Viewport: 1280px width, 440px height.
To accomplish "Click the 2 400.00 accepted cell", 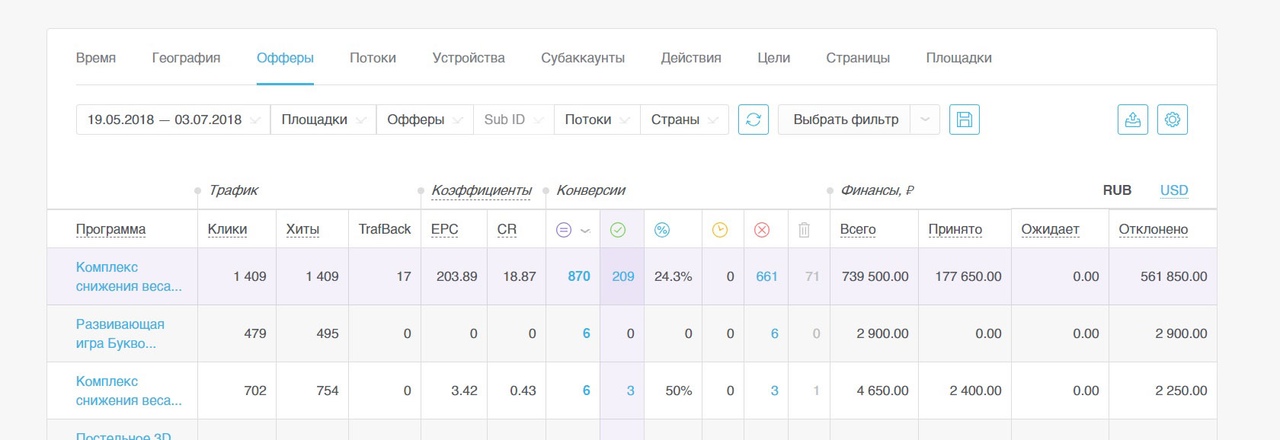I will (x=975, y=391).
